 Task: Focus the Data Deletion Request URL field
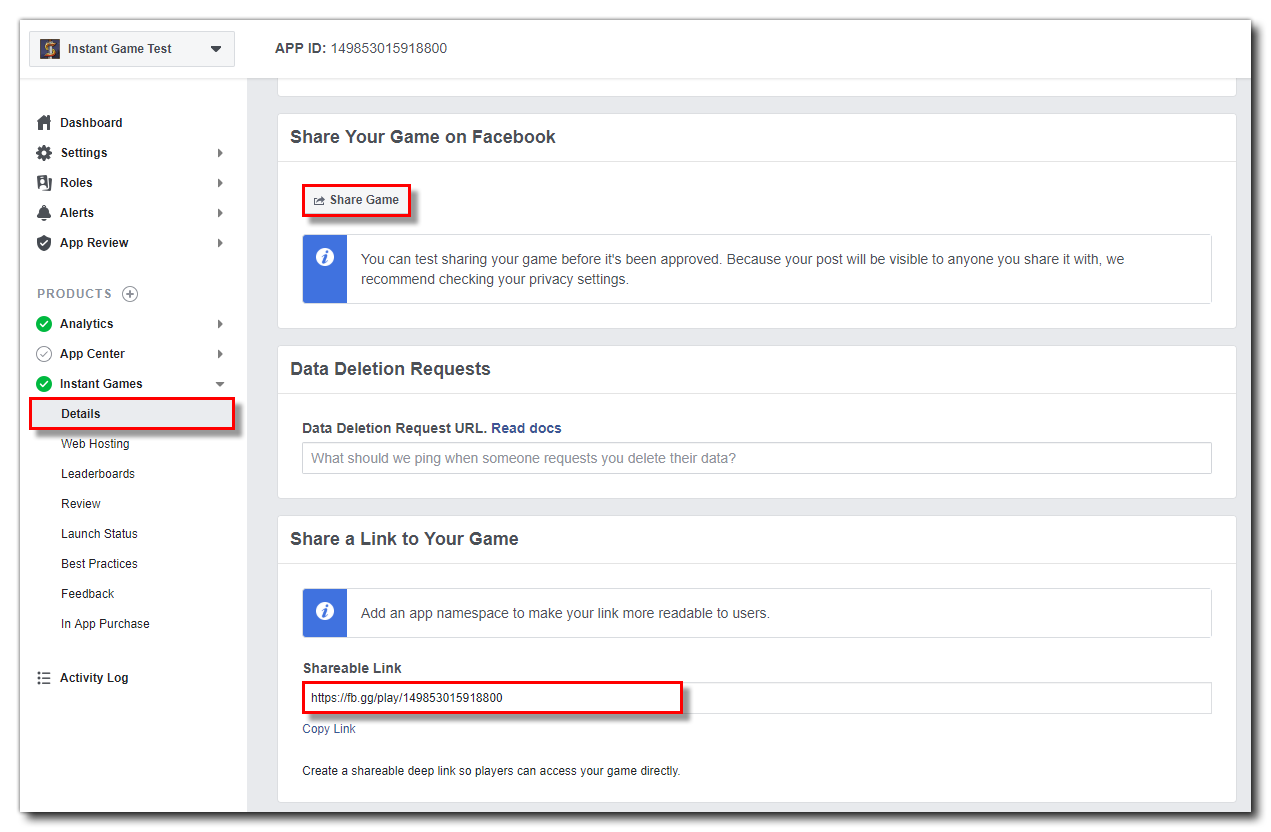[x=757, y=458]
